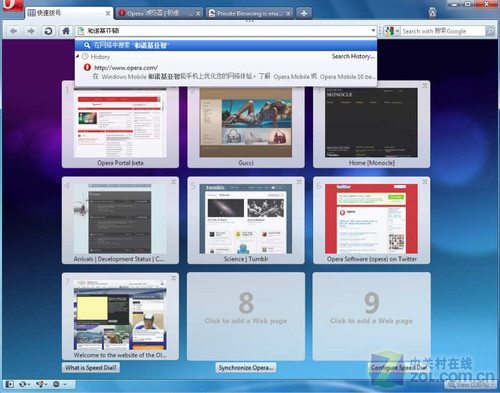Open the Google search engine dropdown
Viewport: 500px width, 393px height.
392,31
